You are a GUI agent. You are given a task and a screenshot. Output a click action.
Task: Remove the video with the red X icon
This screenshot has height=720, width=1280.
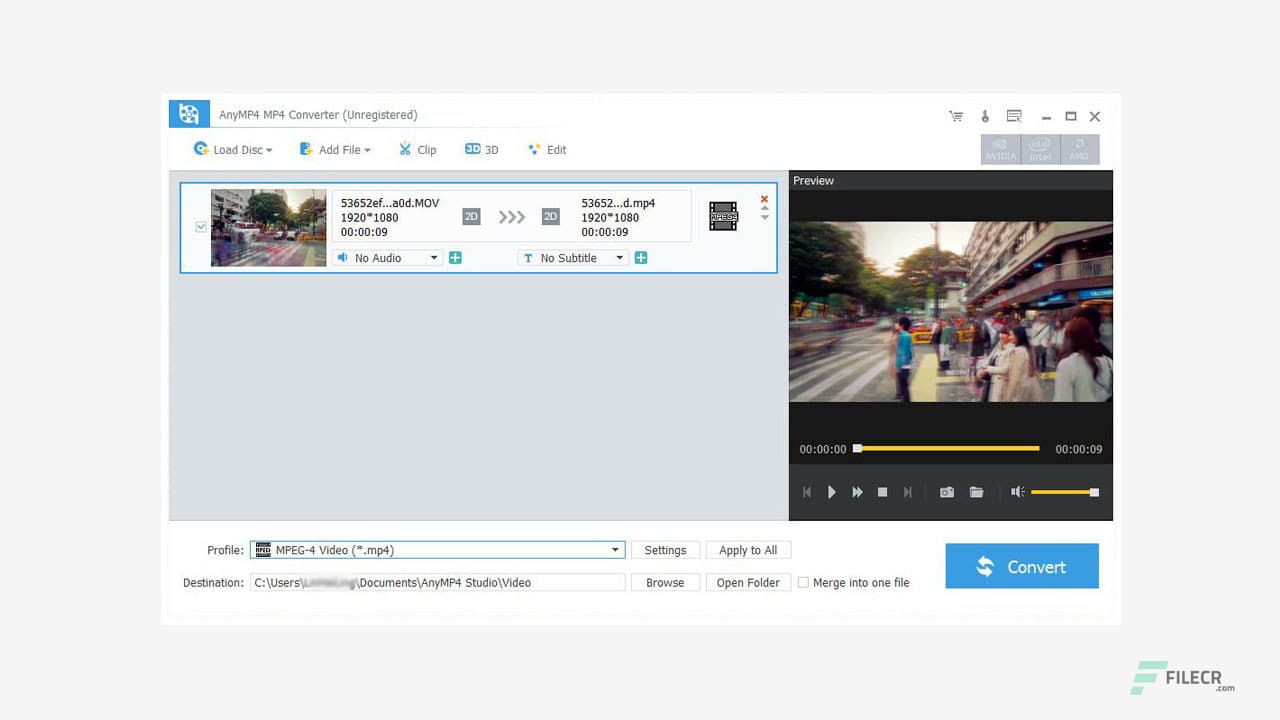coord(764,198)
